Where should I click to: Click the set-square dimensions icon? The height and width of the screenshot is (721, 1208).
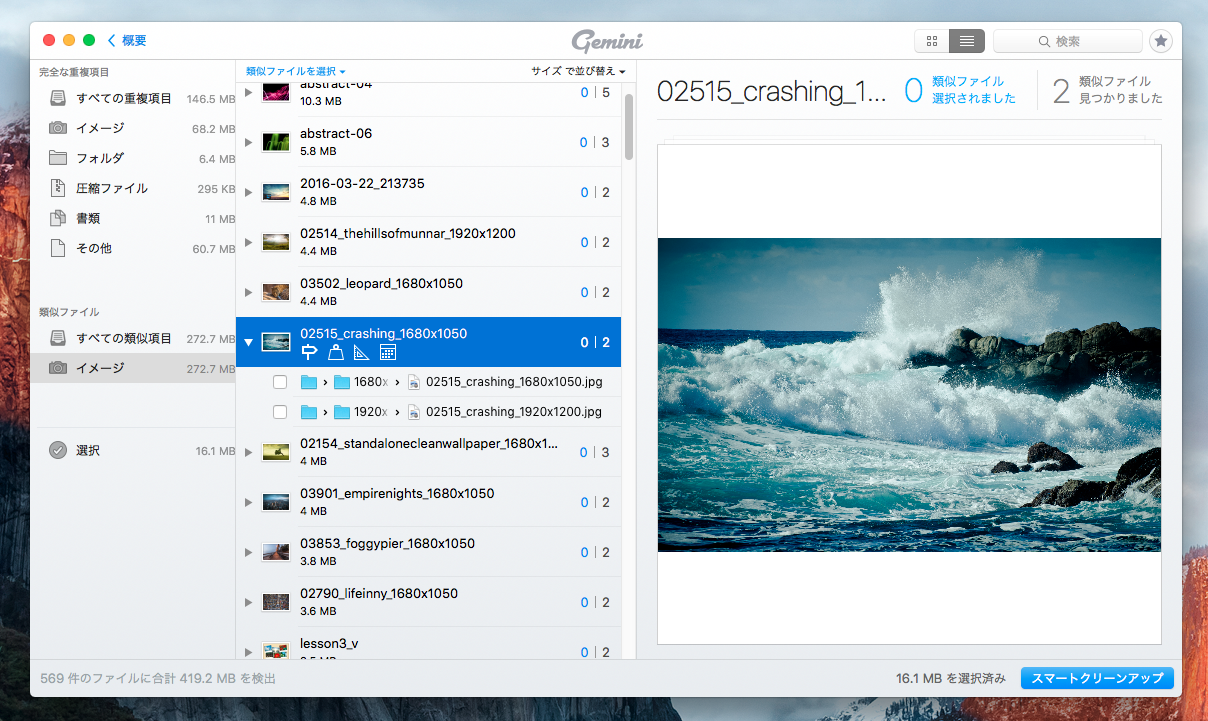click(362, 352)
